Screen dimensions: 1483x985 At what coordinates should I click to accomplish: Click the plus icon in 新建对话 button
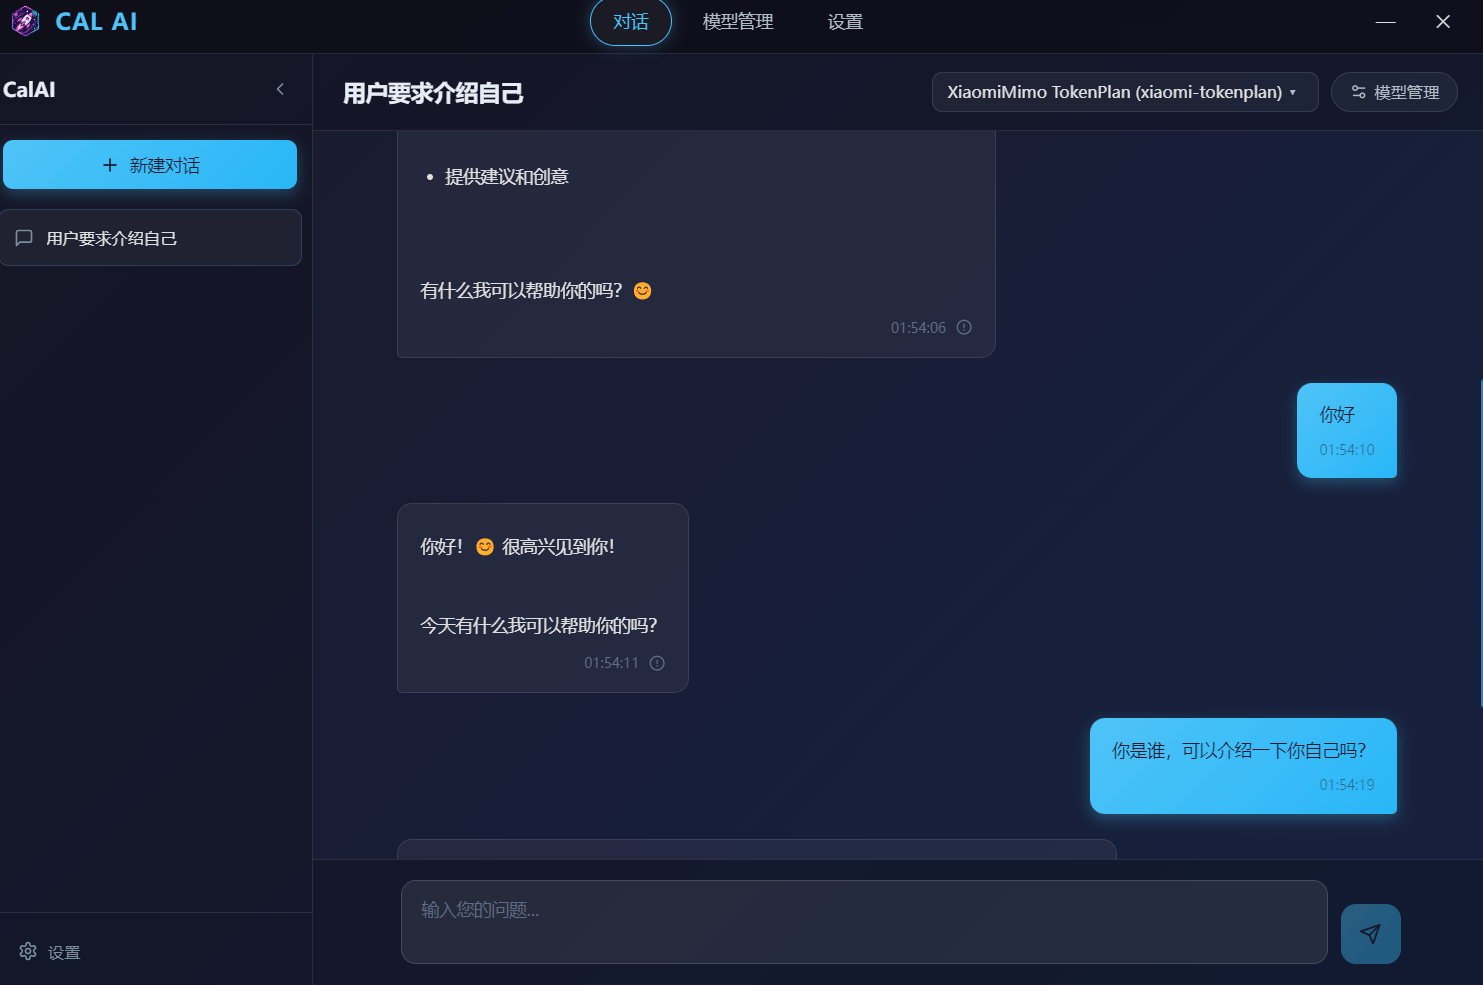click(x=110, y=165)
